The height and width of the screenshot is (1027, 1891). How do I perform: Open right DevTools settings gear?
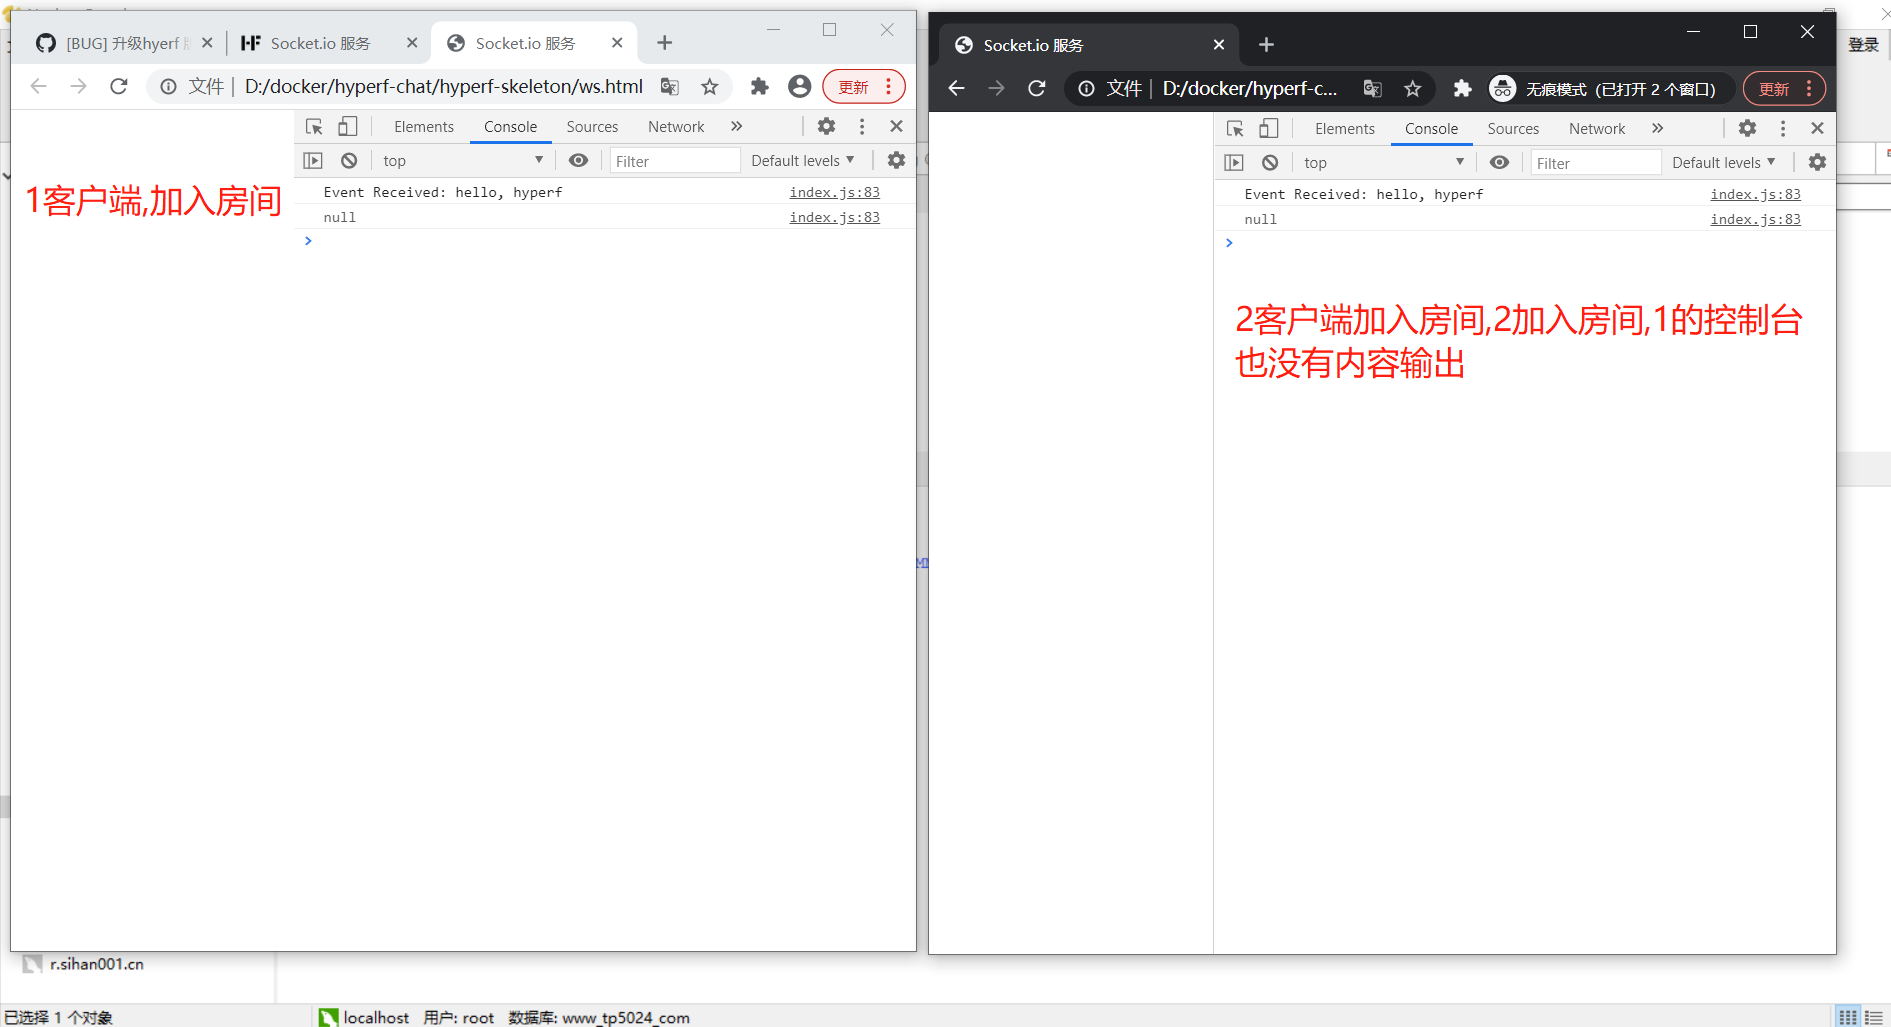point(1747,128)
